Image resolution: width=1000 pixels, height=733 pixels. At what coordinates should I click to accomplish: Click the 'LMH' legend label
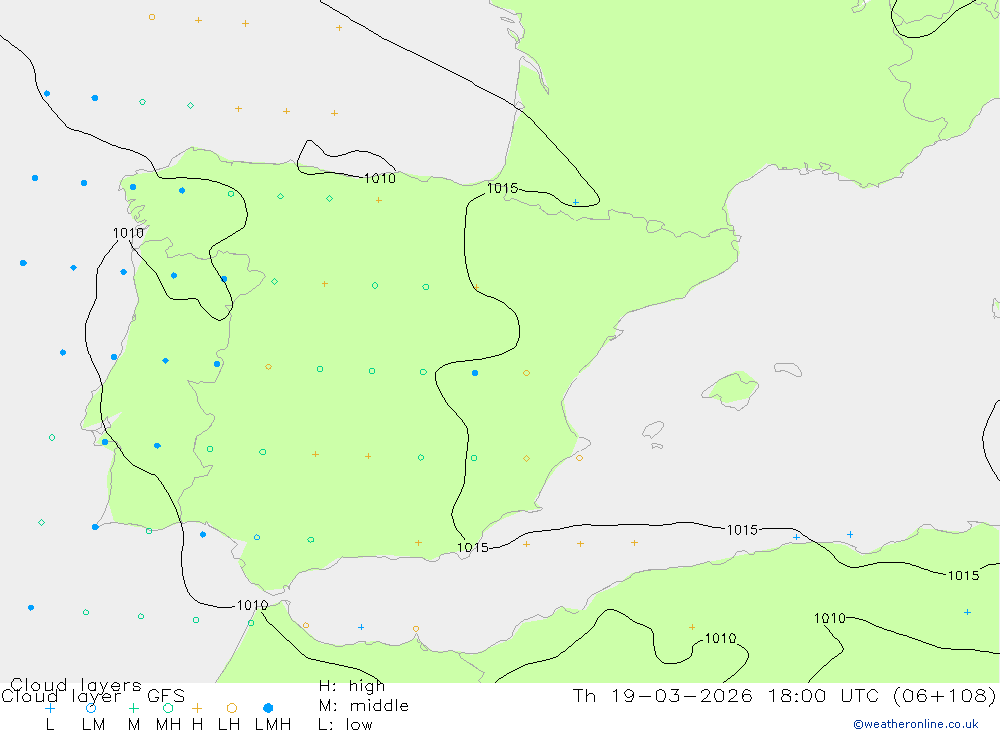273,725
